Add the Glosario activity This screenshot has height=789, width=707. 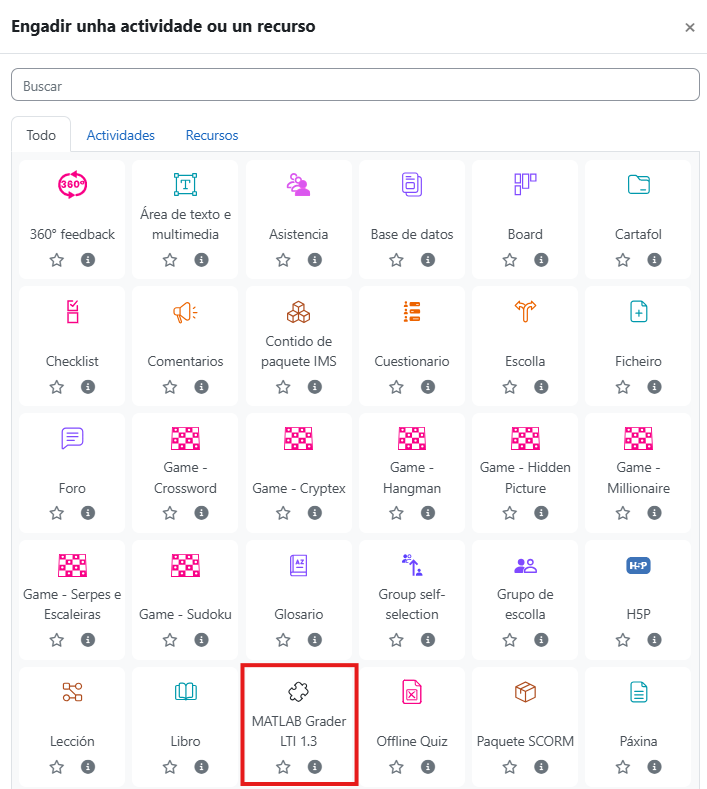pos(298,566)
